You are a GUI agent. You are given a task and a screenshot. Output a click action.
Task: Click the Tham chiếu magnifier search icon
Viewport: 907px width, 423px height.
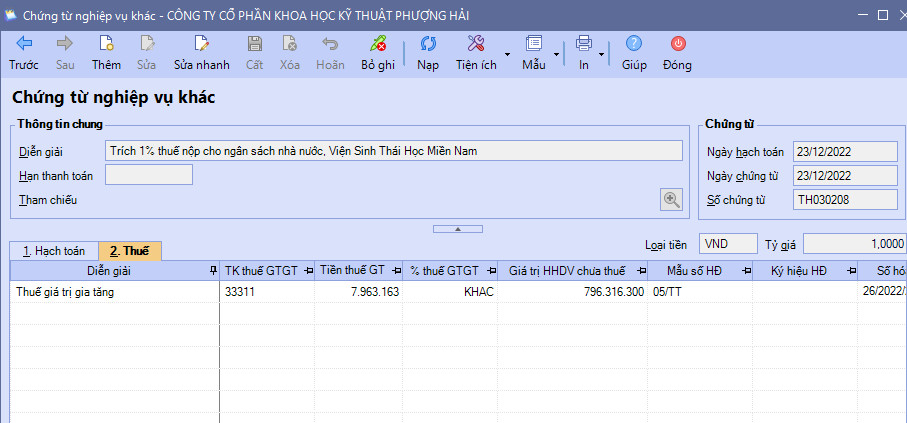672,200
